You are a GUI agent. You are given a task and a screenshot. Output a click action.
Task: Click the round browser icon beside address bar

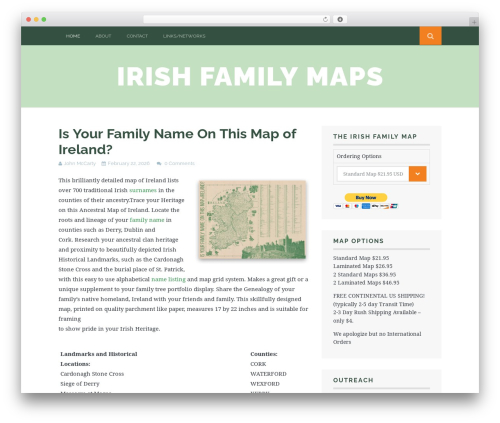pyautogui.click(x=340, y=19)
